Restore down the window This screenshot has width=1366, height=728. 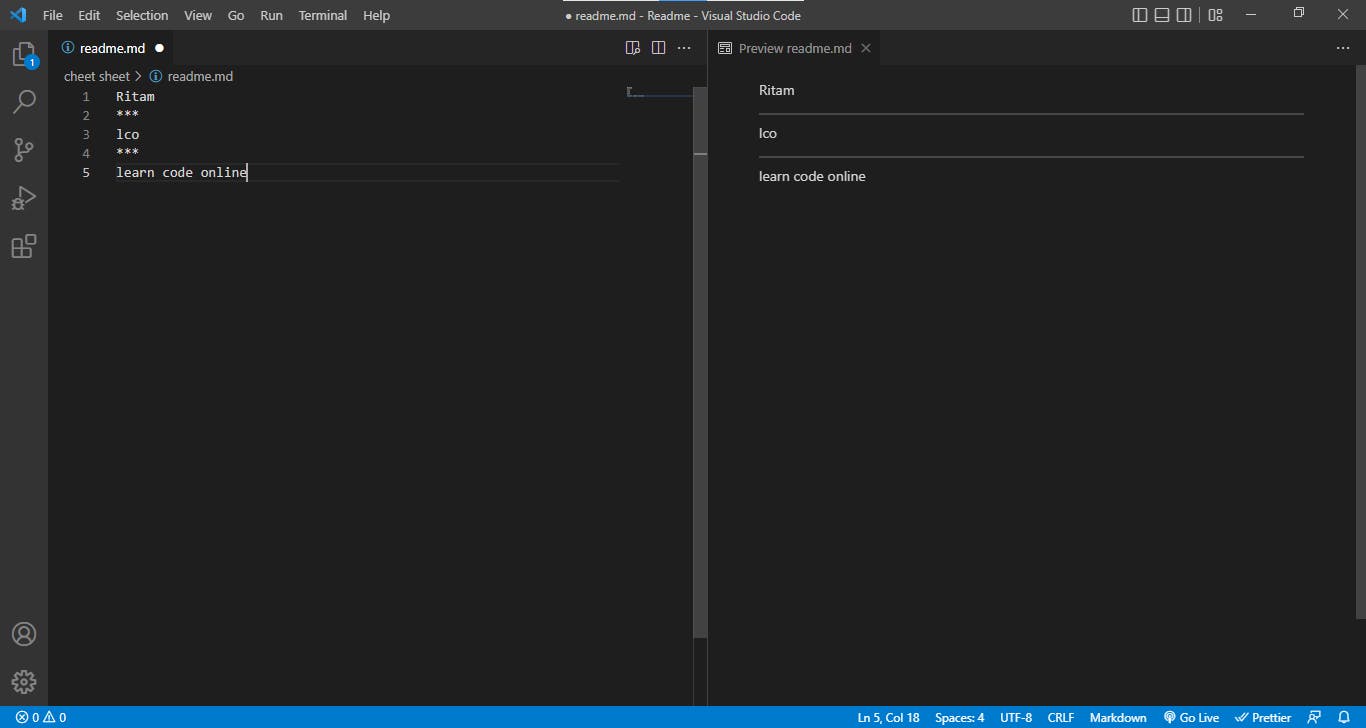point(1298,14)
